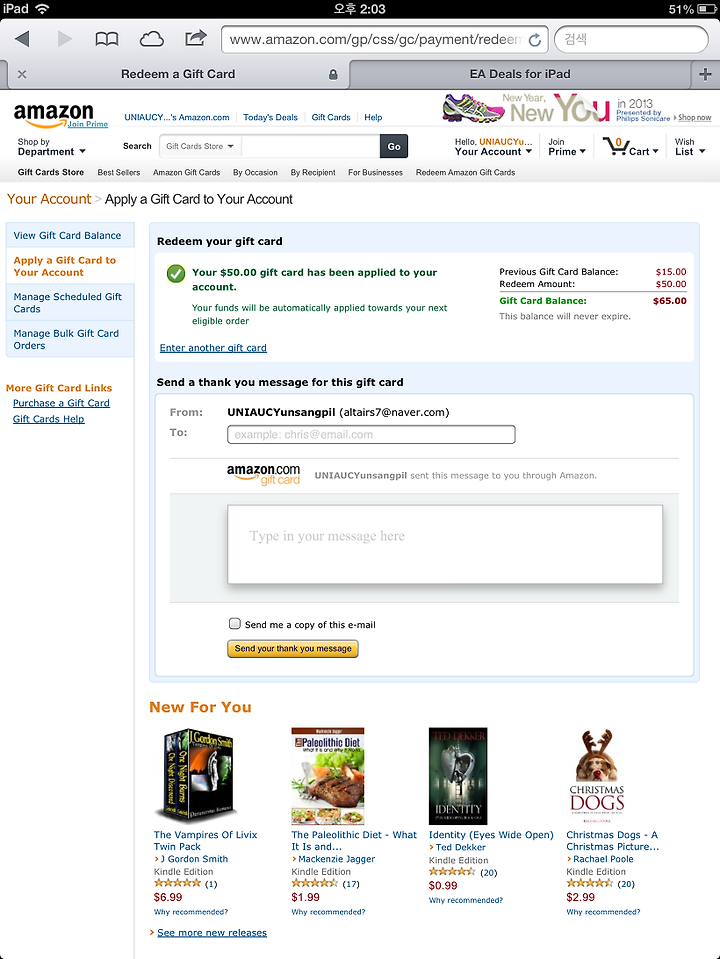720x959 pixels.
Task: Expand the Shop by Department menu
Action: tap(51, 147)
